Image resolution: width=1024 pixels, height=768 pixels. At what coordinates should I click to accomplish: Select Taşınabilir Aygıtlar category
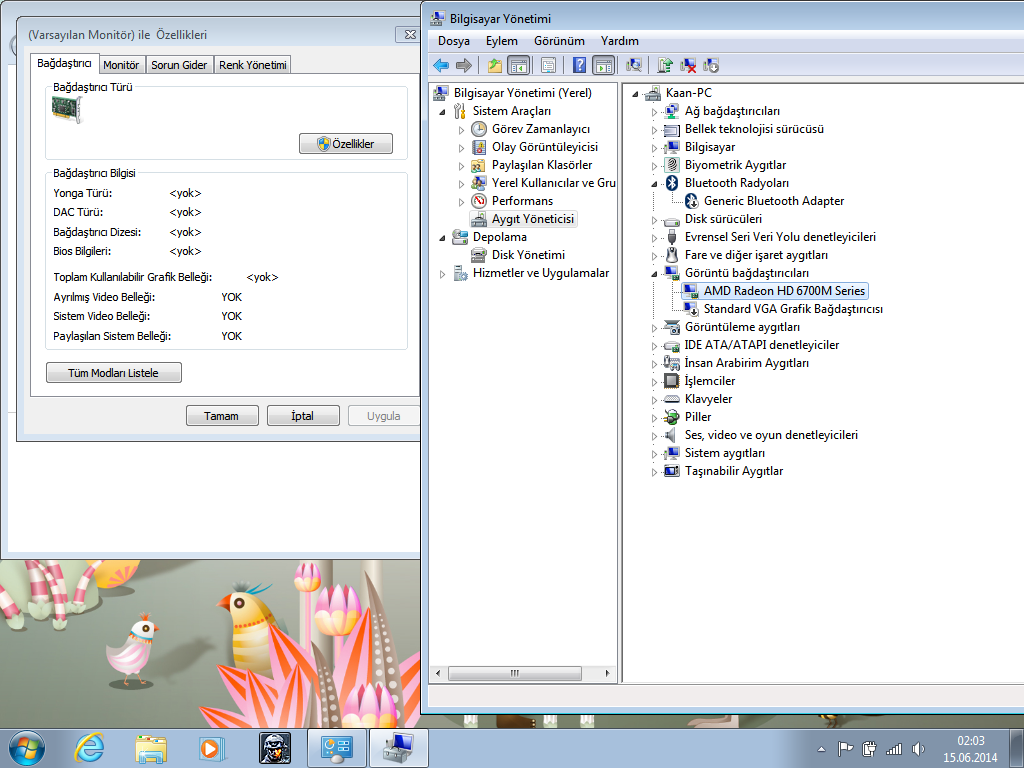(733, 471)
